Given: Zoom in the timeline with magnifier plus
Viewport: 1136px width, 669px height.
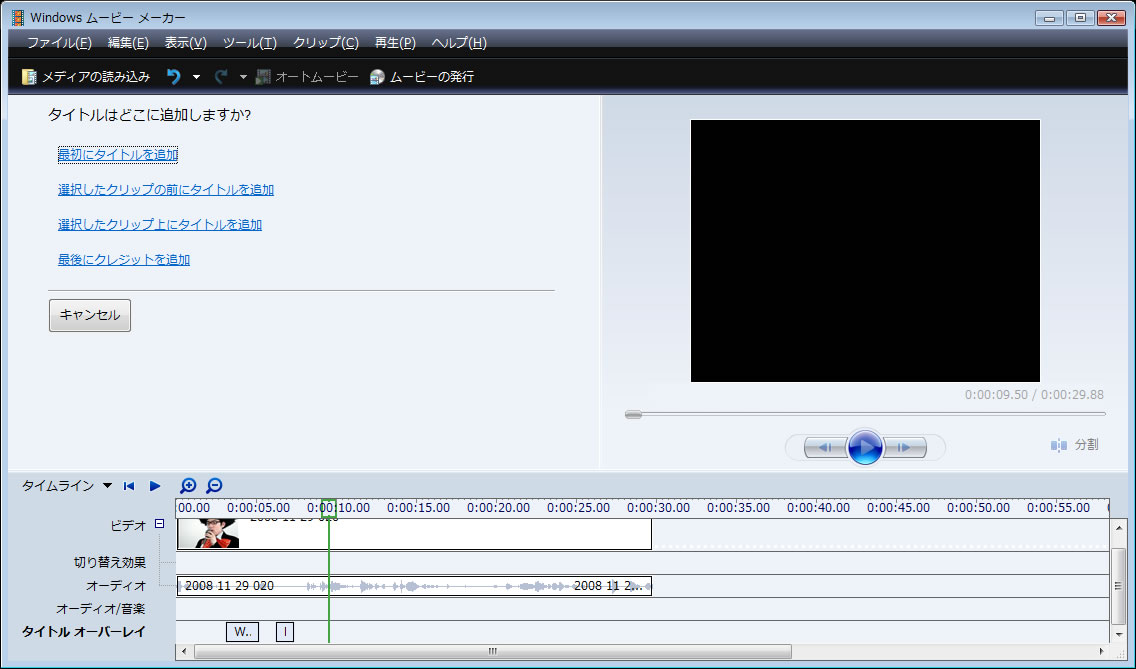Looking at the screenshot, I should pyautogui.click(x=188, y=486).
